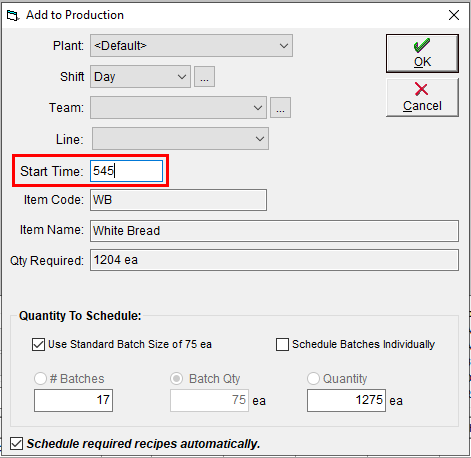Click the Item Code field with WB
This screenshot has height=458, width=471.
178,200
